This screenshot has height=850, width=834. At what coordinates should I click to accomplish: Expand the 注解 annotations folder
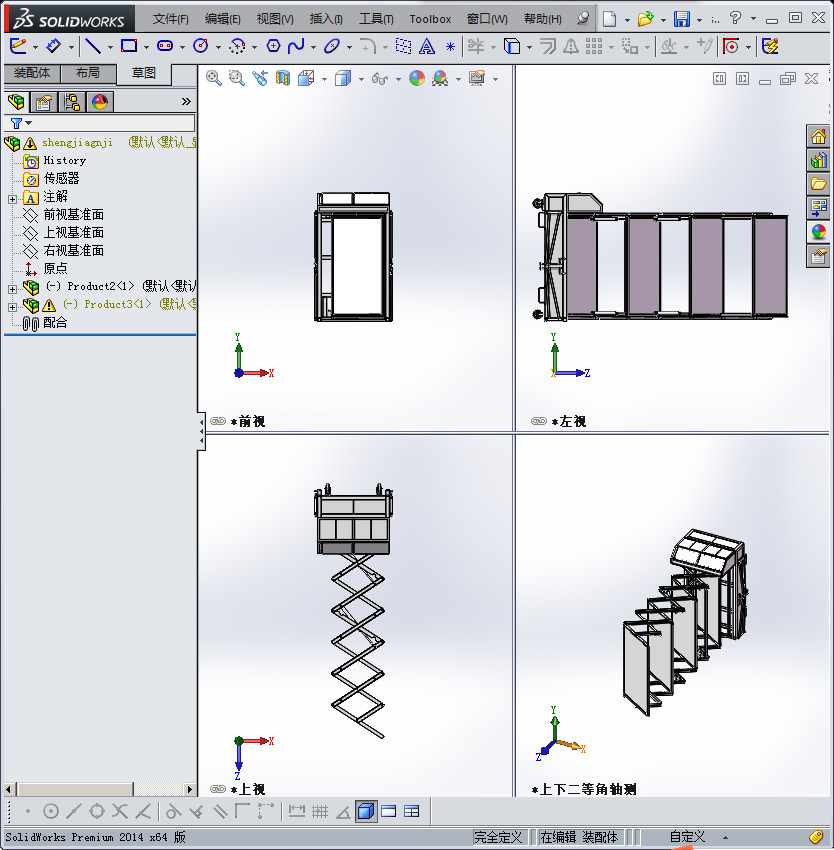pos(12,199)
